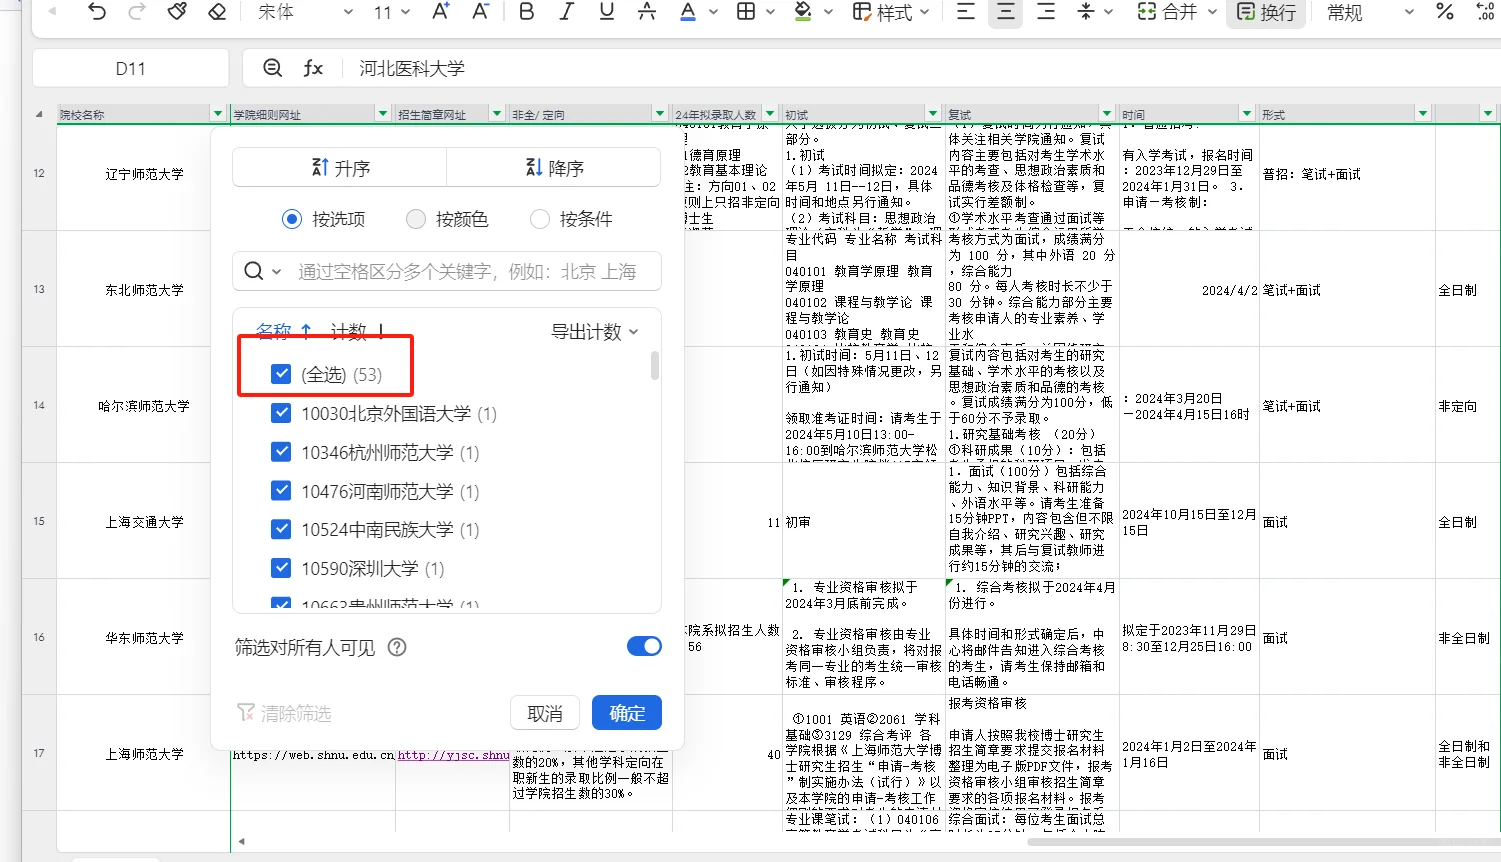Click the 清除筛选 clear filter button
The height and width of the screenshot is (862, 1501).
(x=284, y=713)
